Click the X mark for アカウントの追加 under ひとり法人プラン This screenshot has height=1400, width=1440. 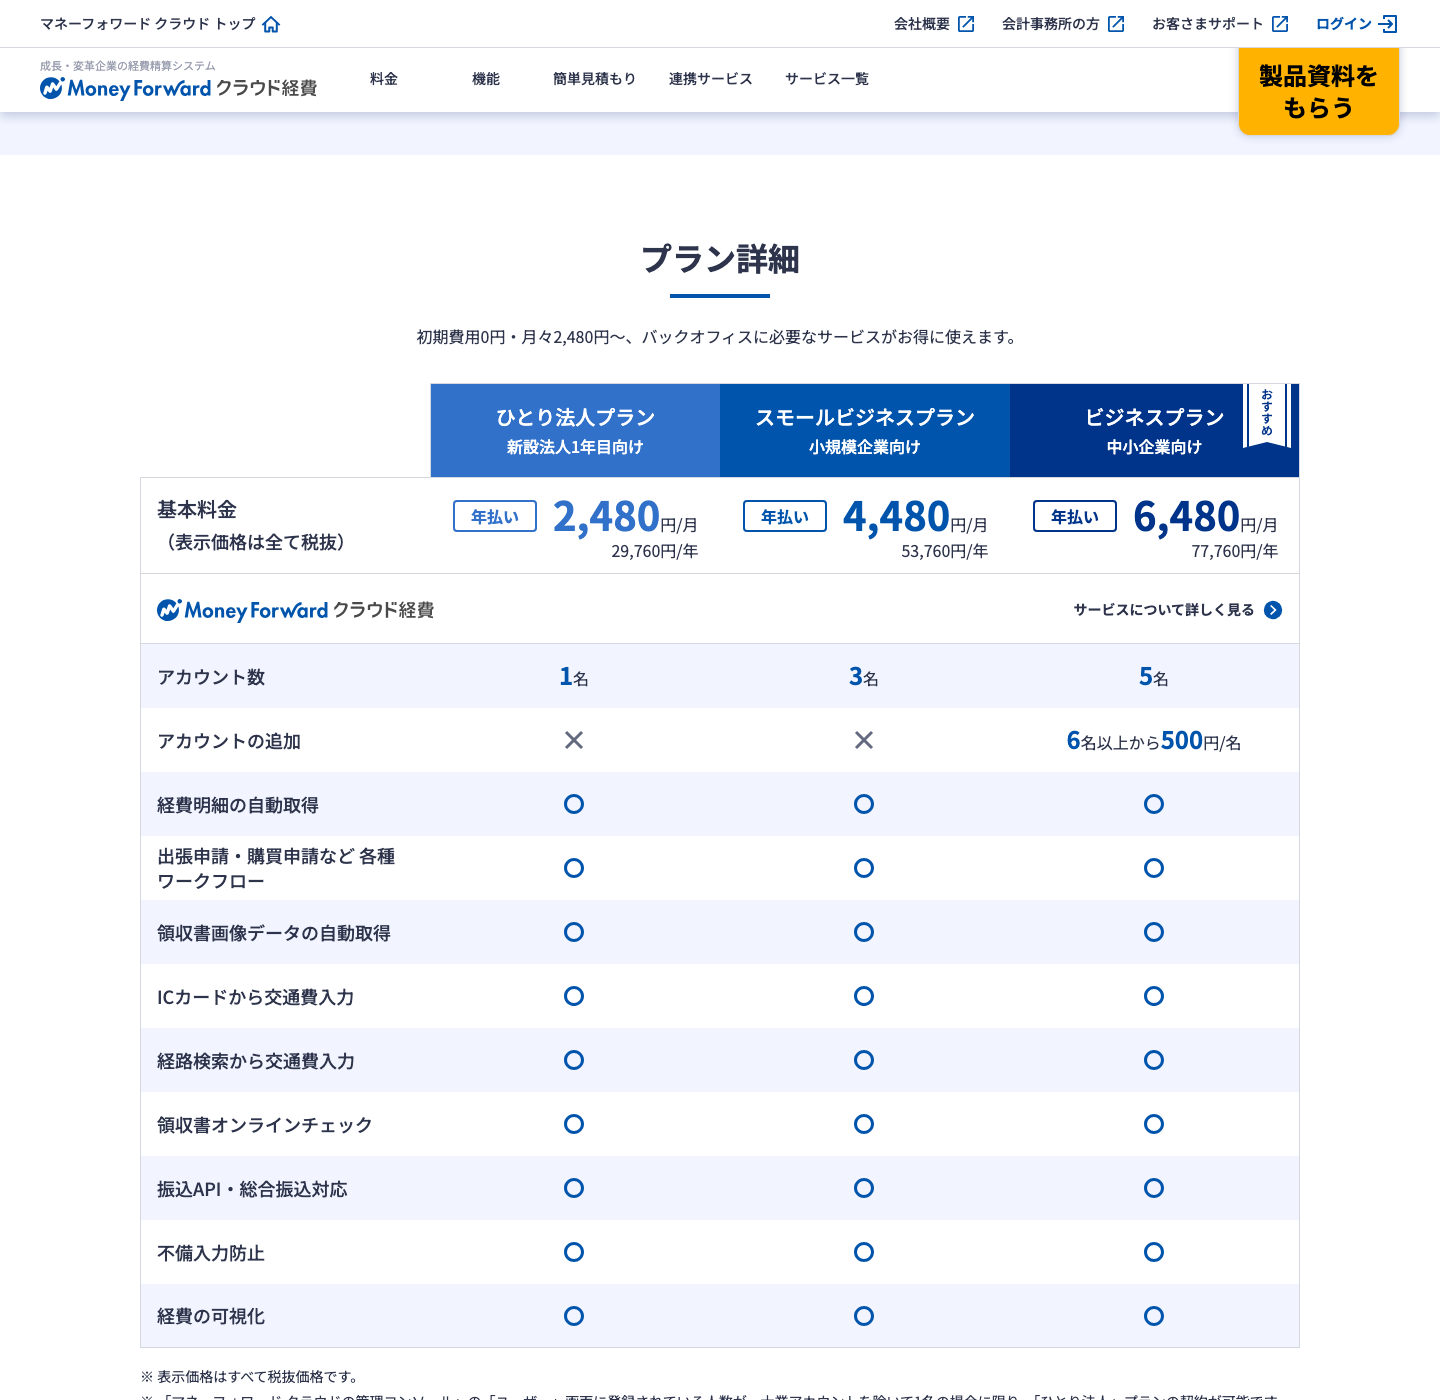tap(574, 740)
